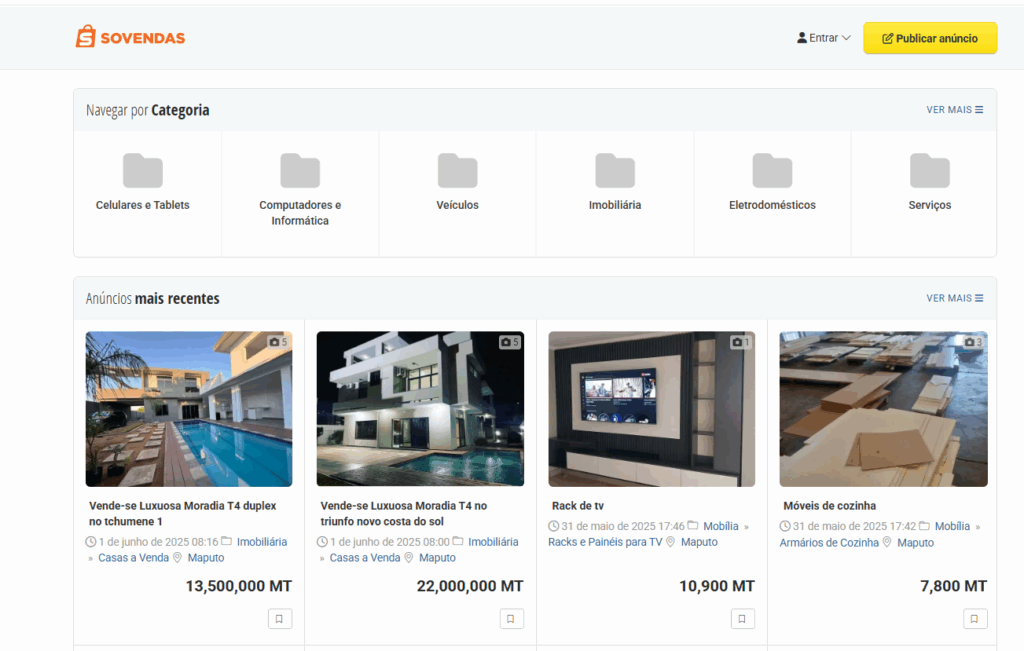1024x651 pixels.
Task: Bookmark the 13,500,000 MT duplex listing
Action: tap(279, 619)
